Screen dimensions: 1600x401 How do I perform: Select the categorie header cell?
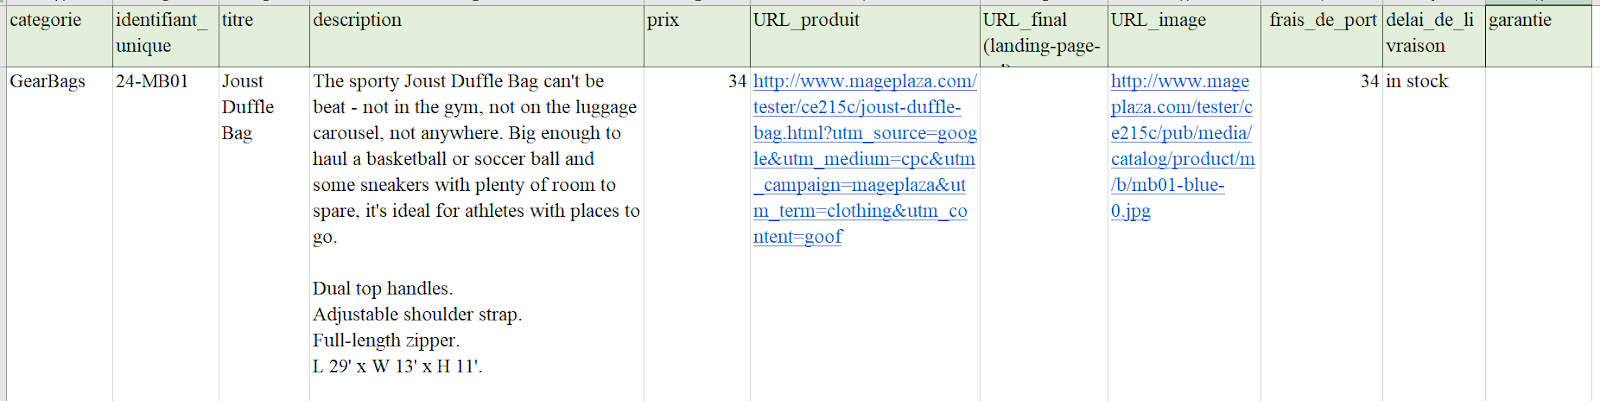pyautogui.click(x=59, y=36)
